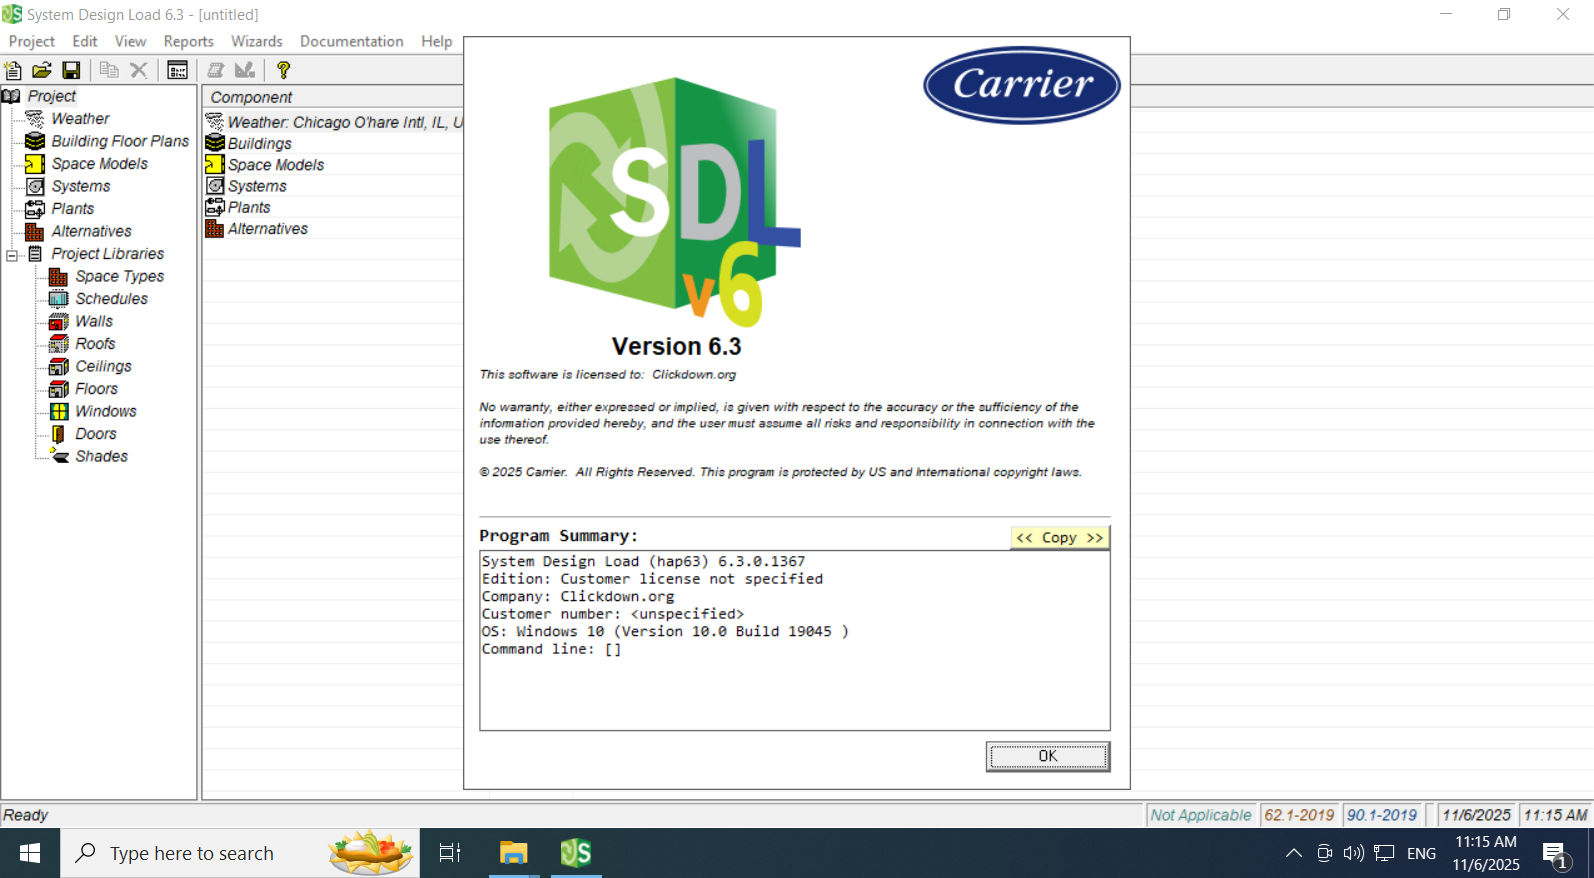This screenshot has width=1594, height=878.
Task: Open the Wizards menu
Action: 257,41
